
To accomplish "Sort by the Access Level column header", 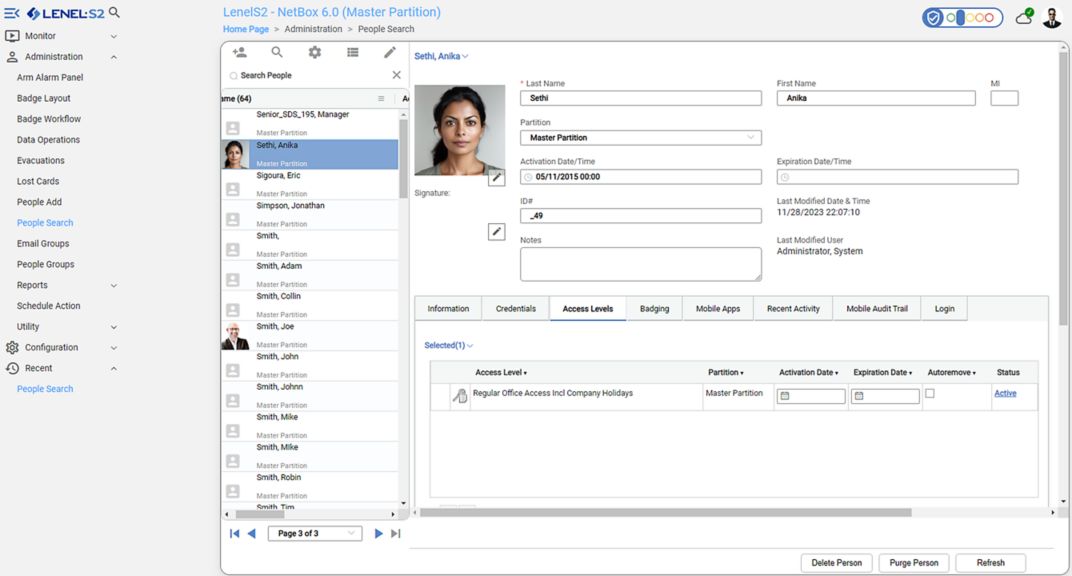I will click(x=500, y=373).
